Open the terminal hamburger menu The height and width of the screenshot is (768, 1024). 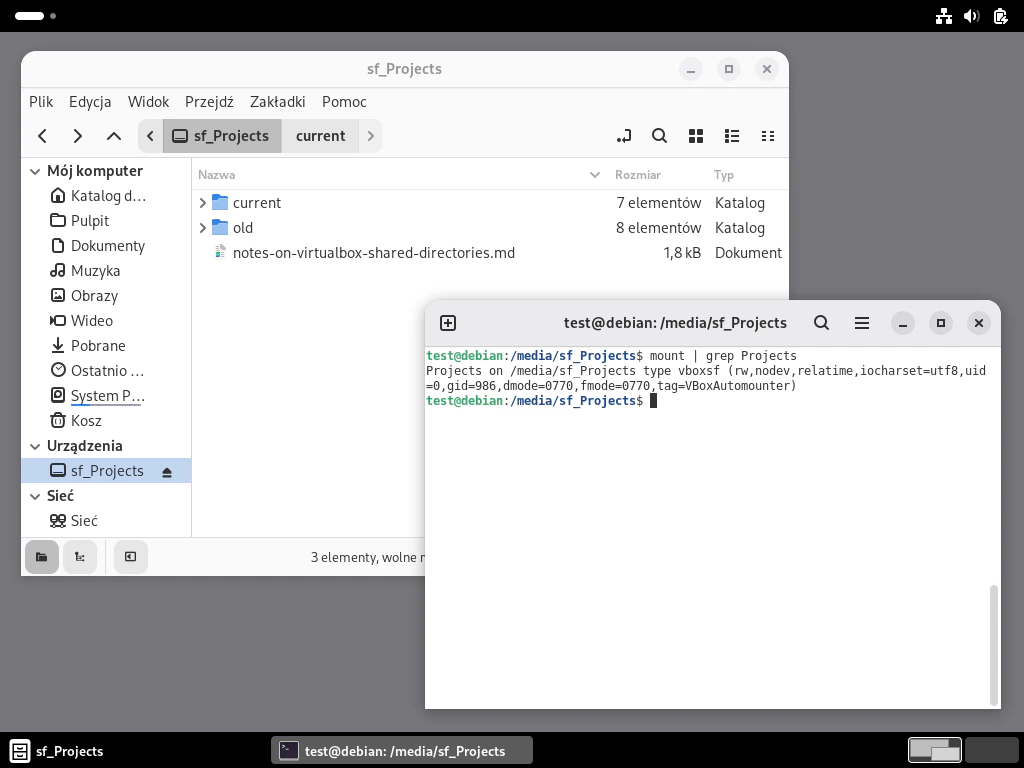(x=861, y=322)
